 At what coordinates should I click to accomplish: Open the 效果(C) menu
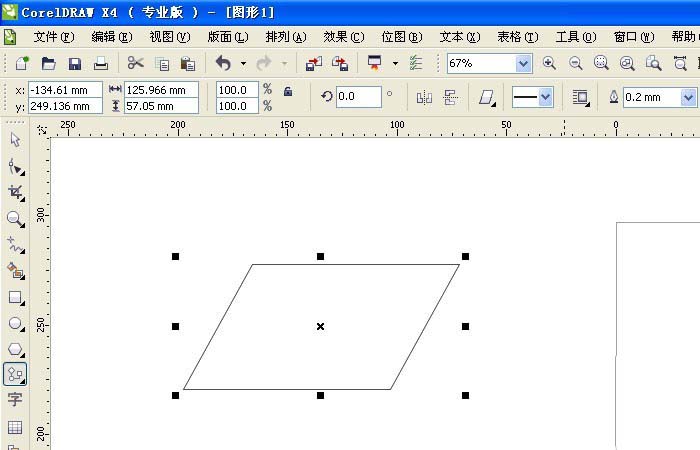click(x=344, y=37)
